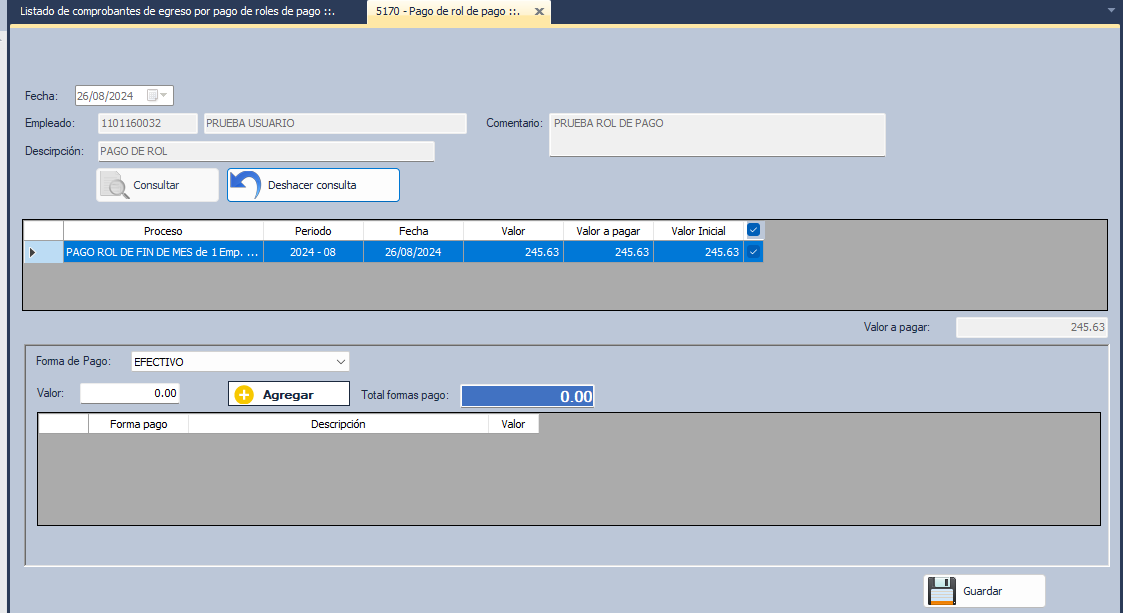Select the 5170 - Pago de rol de pago tab
Screen dimensions: 1123x613
tap(448, 12)
